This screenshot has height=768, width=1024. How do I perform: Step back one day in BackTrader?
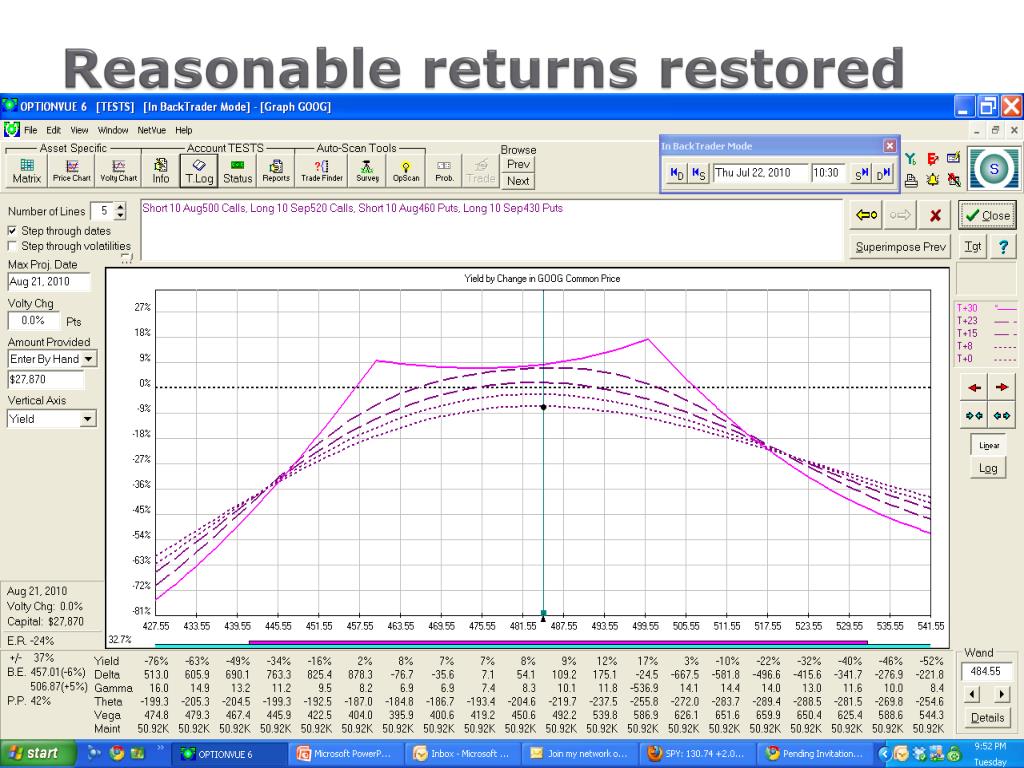click(x=678, y=174)
